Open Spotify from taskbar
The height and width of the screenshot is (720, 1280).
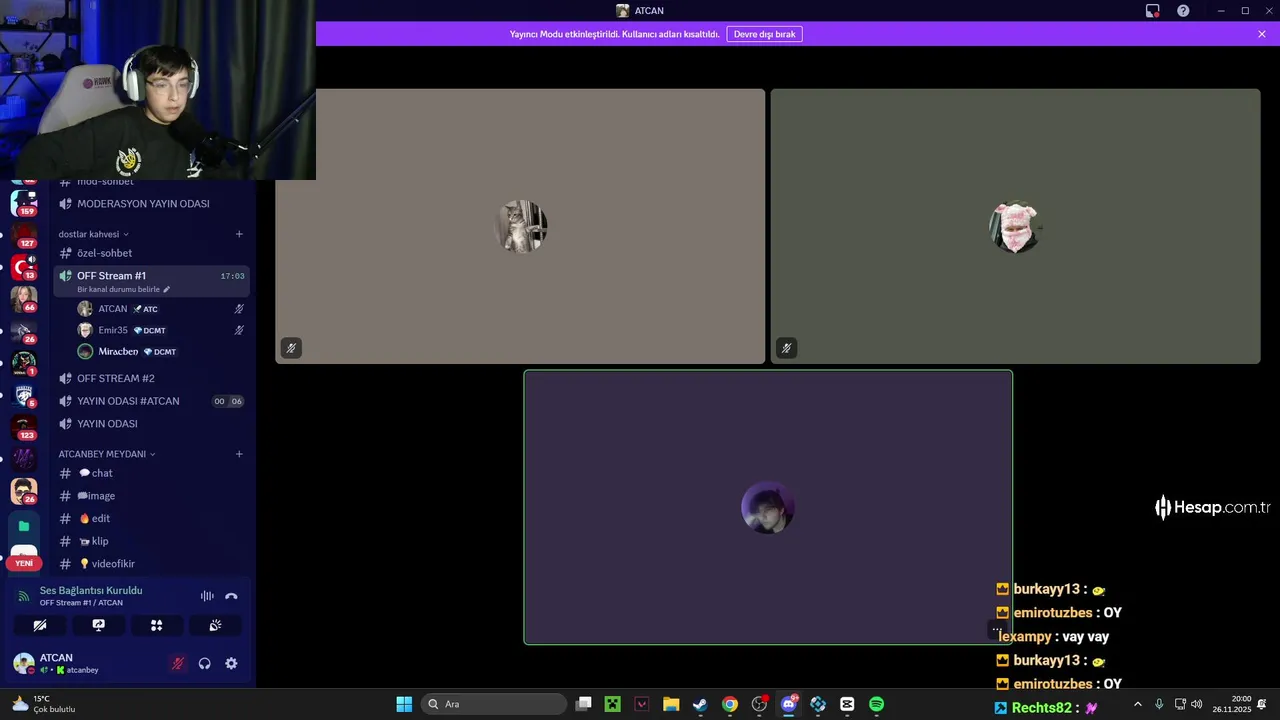pos(876,704)
